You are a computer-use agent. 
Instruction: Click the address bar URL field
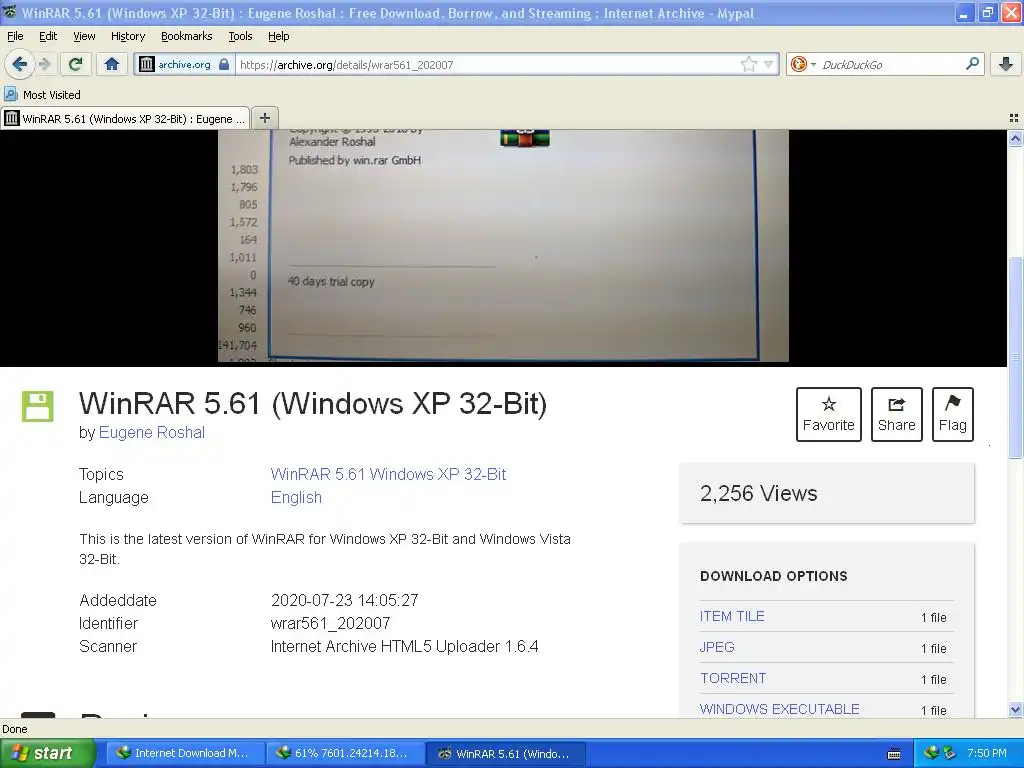487,64
